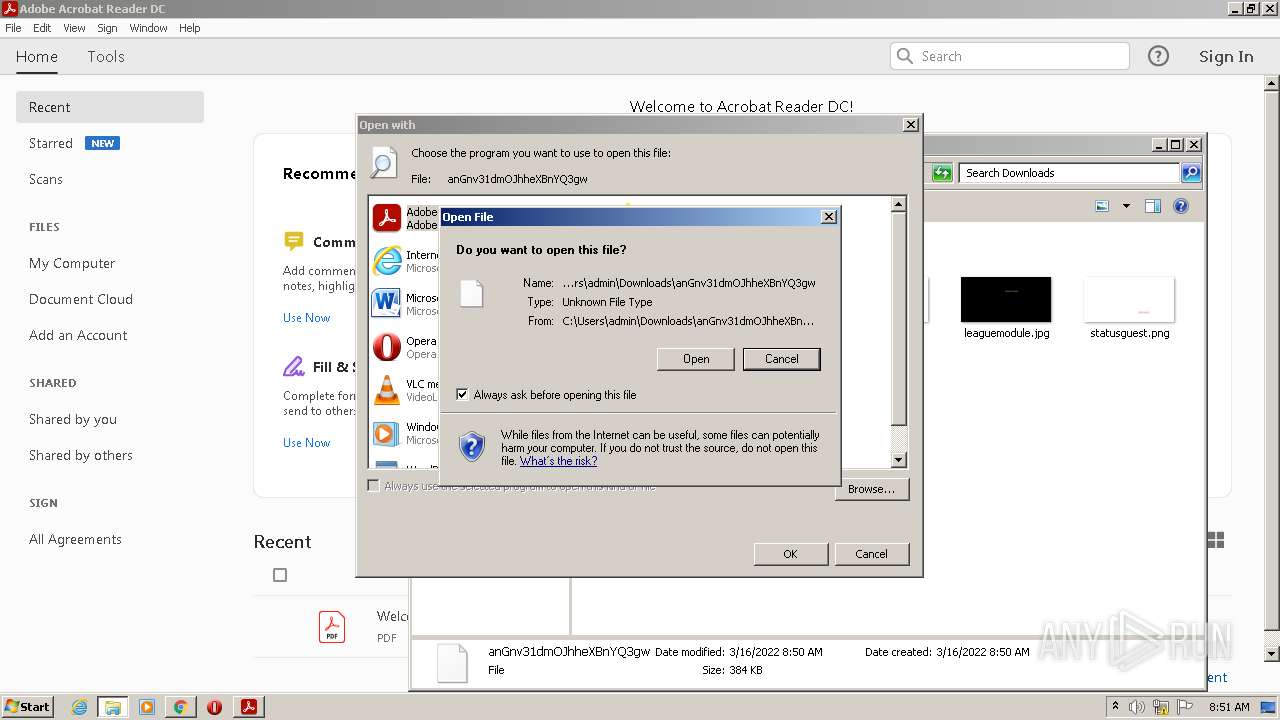Toggle the Recent list select-all checkbox

(x=280, y=575)
